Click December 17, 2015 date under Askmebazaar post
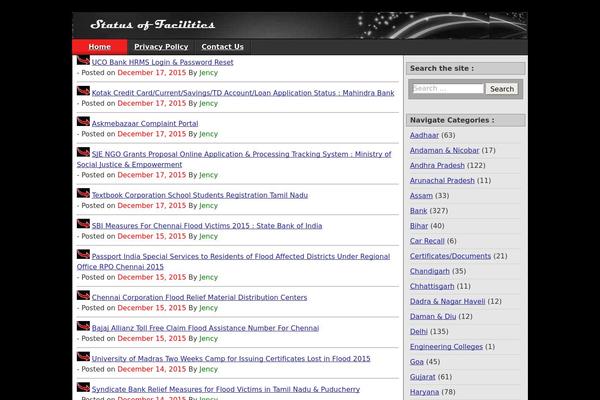Image resolution: width=600 pixels, height=400 pixels. coord(152,134)
